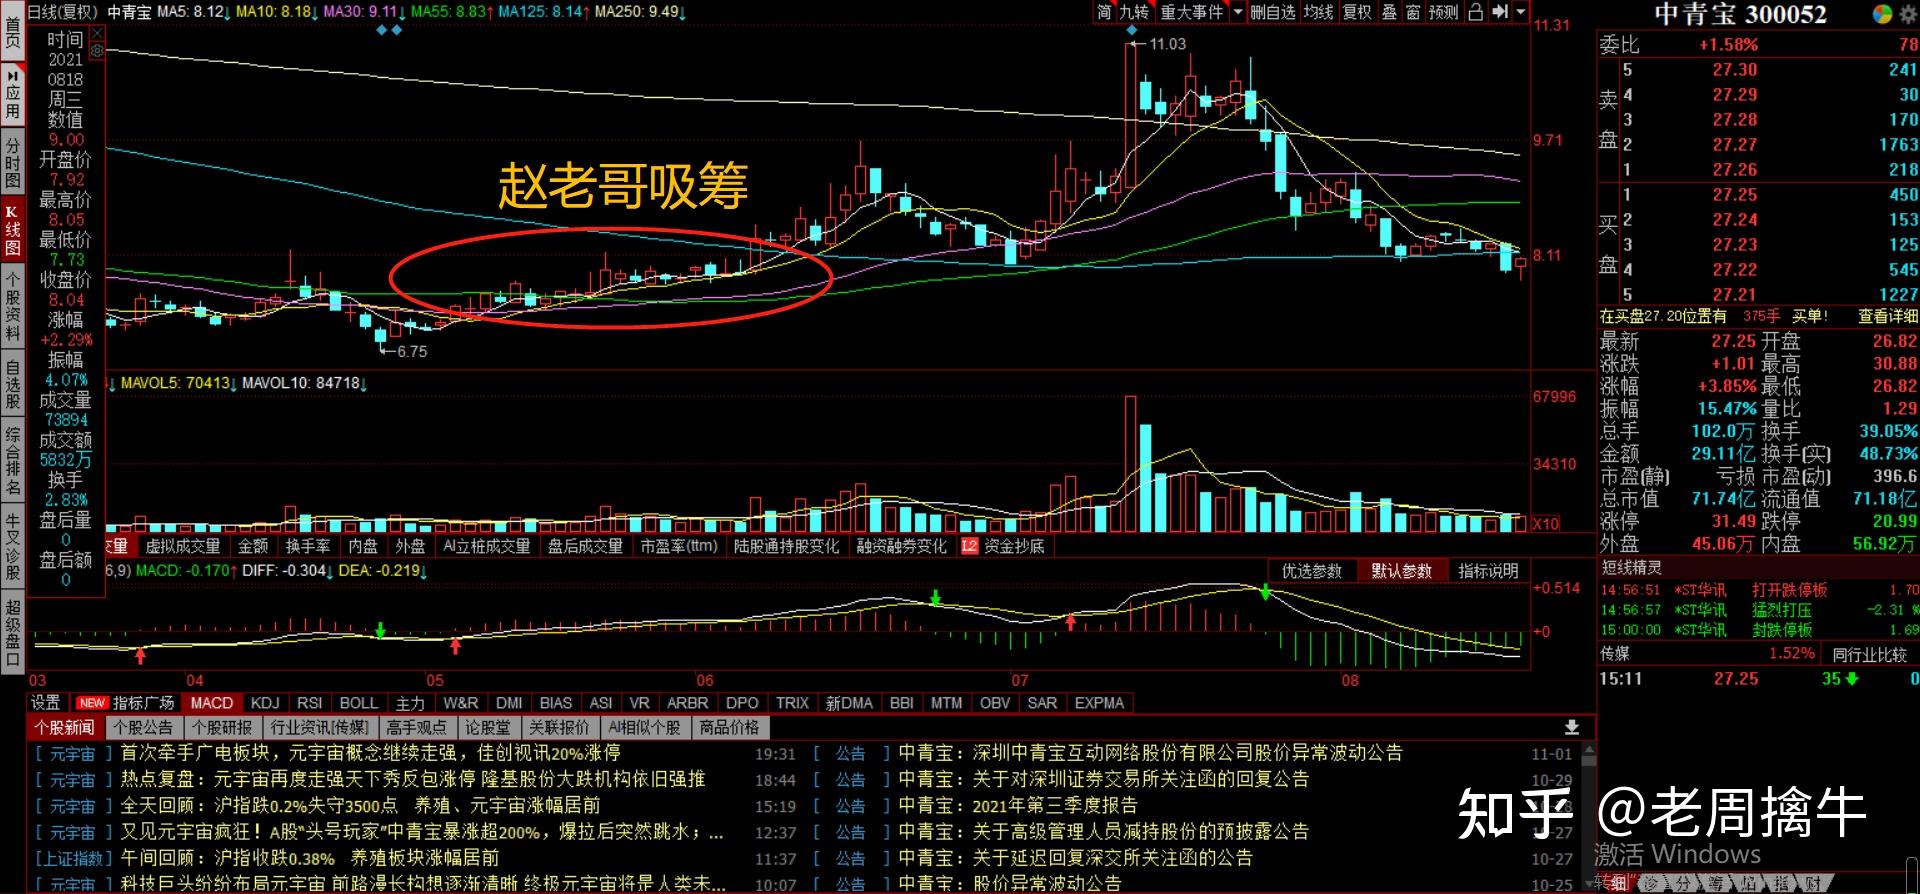1920x894 pixels.
Task: Click 指标说明 button
Action: click(x=1488, y=571)
